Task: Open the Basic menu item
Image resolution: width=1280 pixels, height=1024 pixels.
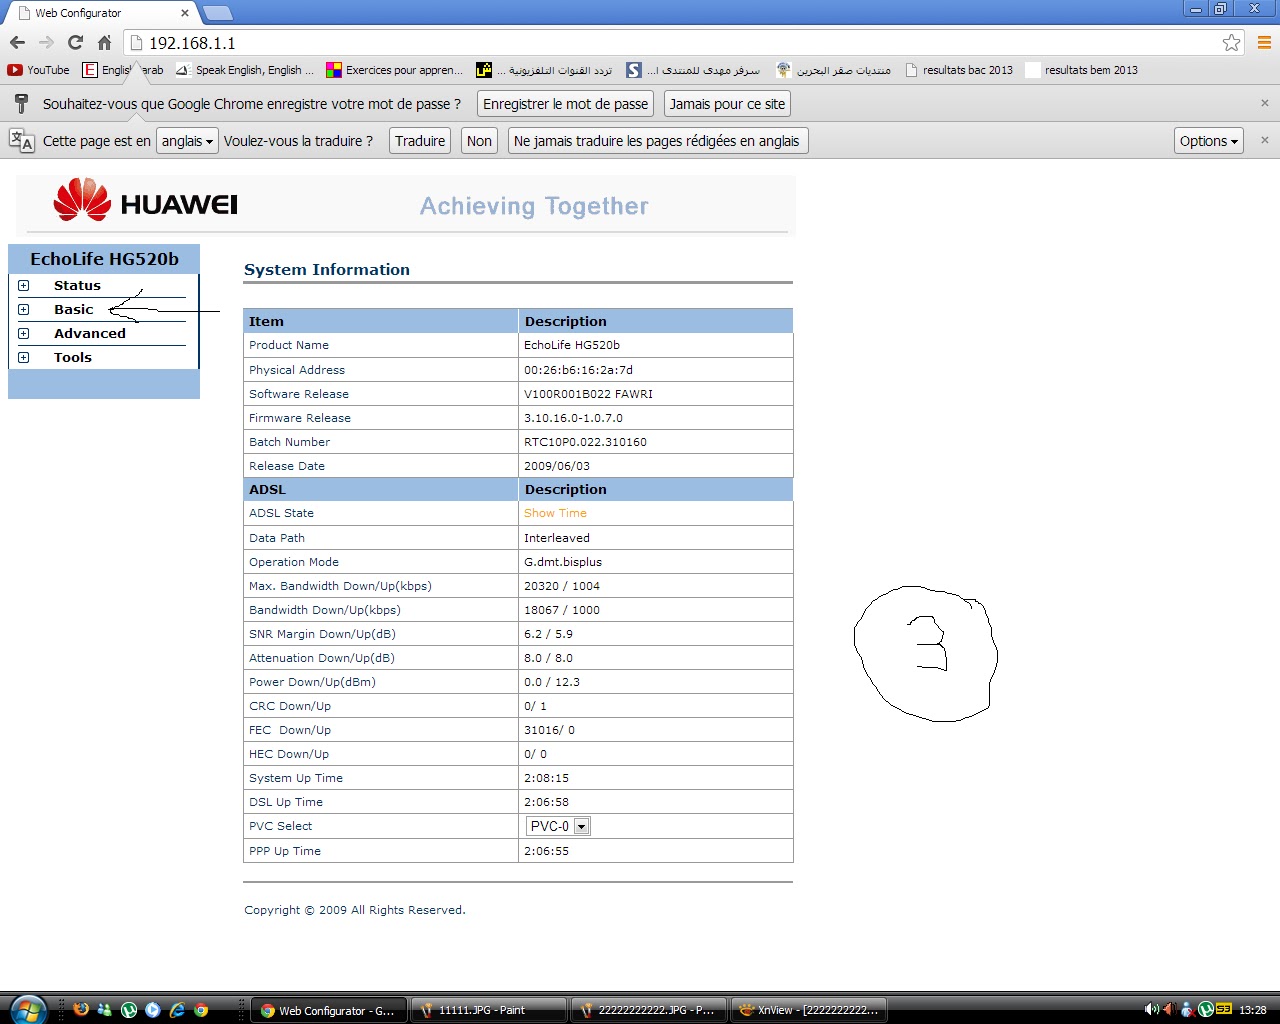Action: (73, 309)
